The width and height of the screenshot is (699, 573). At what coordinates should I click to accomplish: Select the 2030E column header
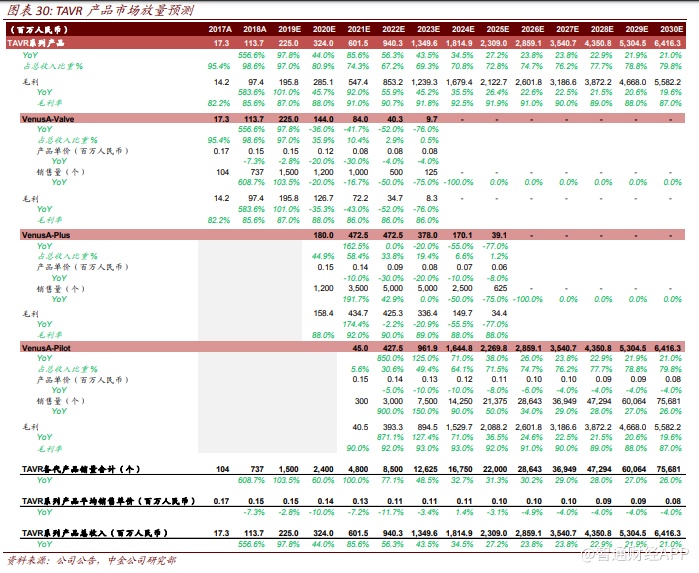coord(671,29)
